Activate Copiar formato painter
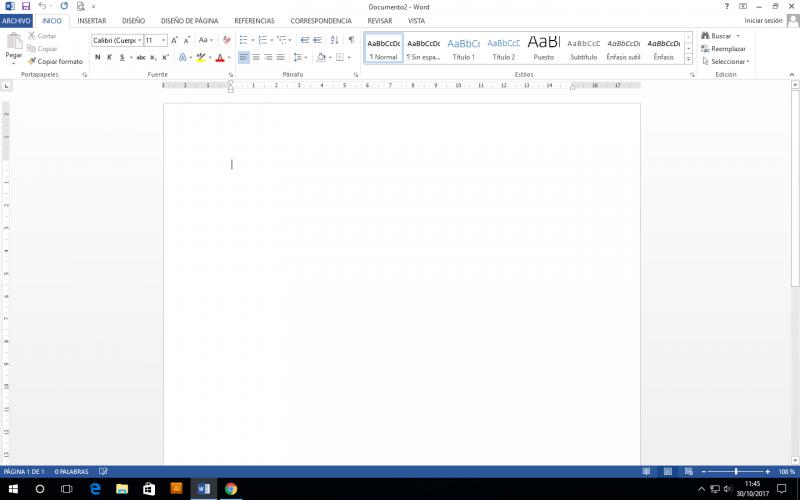 pos(55,61)
